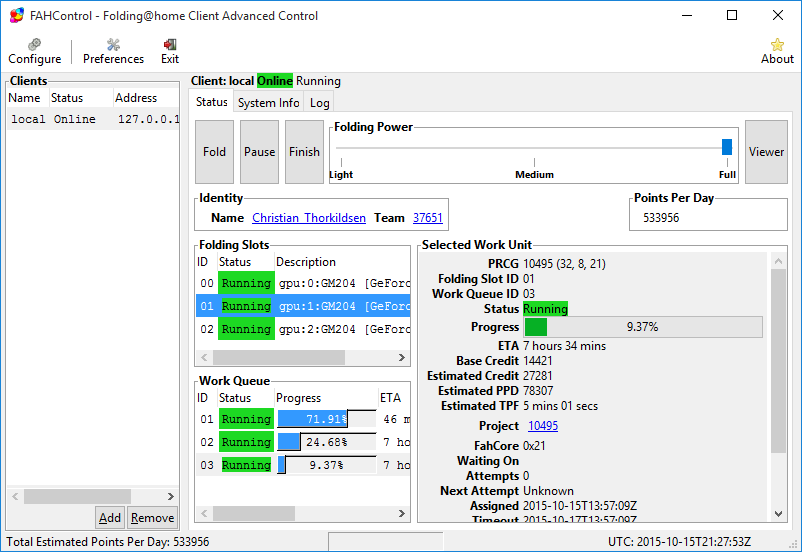Open the About star icon
The width and height of the screenshot is (804, 552).
click(777, 51)
